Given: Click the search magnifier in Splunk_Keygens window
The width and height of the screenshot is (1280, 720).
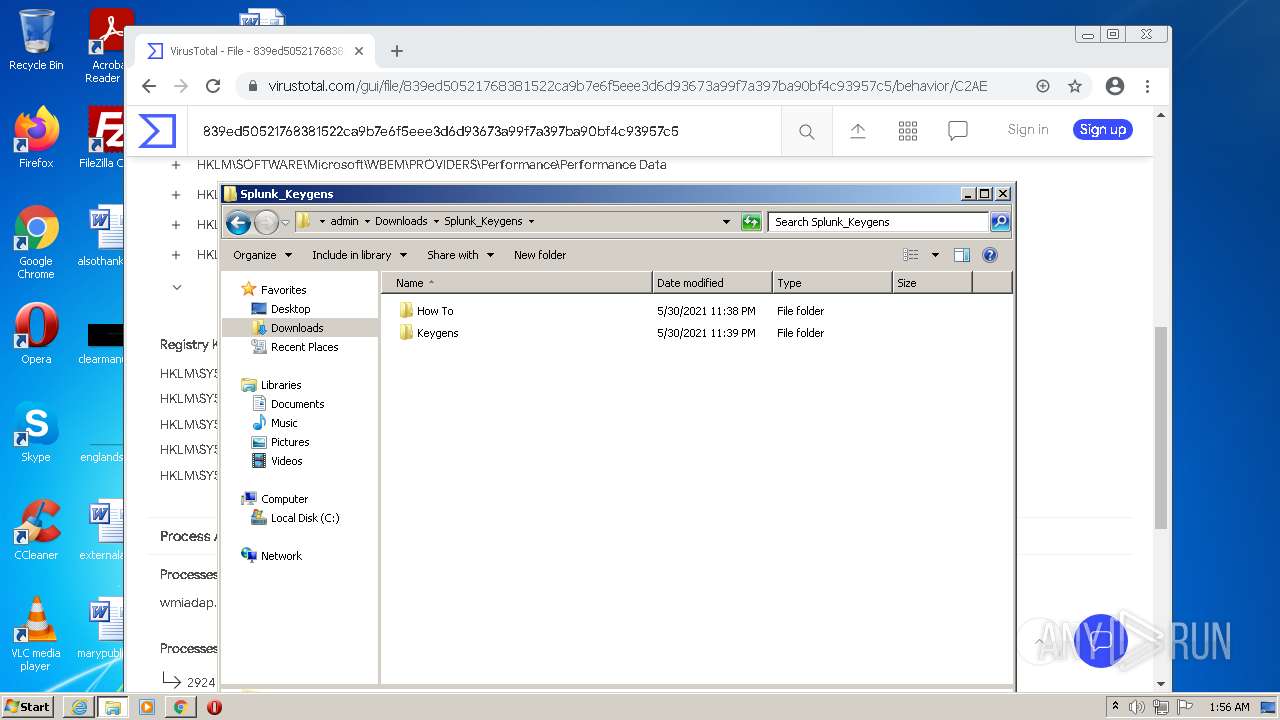Looking at the screenshot, I should point(1000,222).
